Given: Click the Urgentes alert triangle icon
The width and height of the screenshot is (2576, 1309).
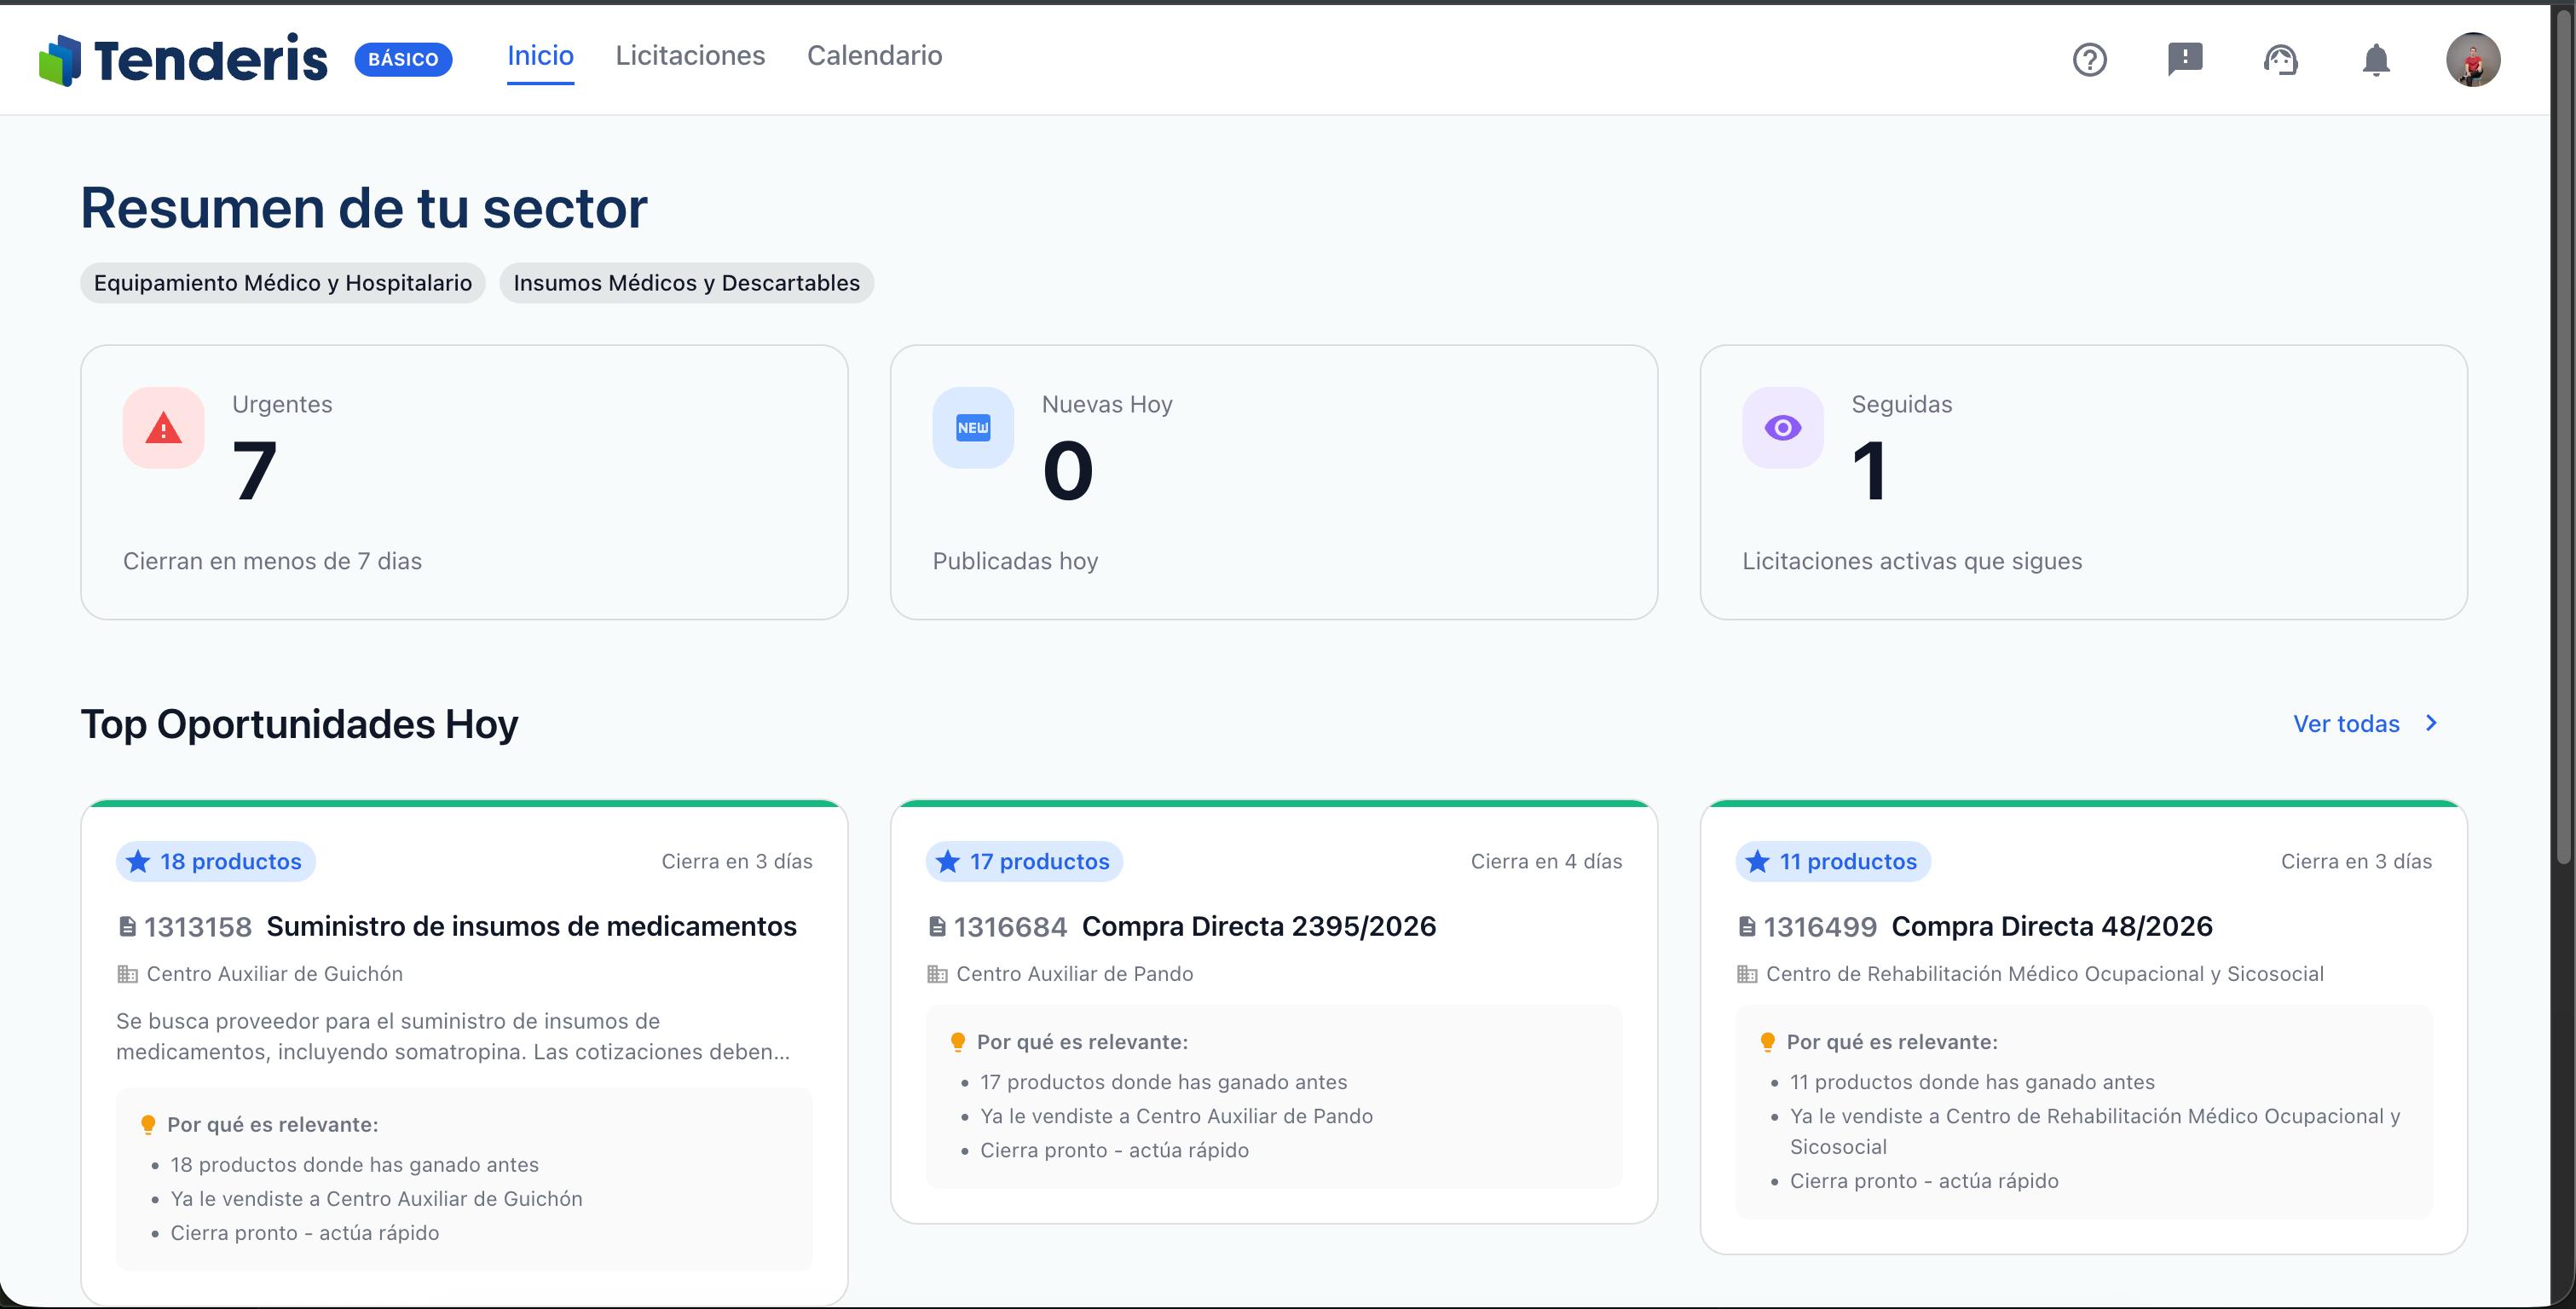Looking at the screenshot, I should (x=163, y=428).
